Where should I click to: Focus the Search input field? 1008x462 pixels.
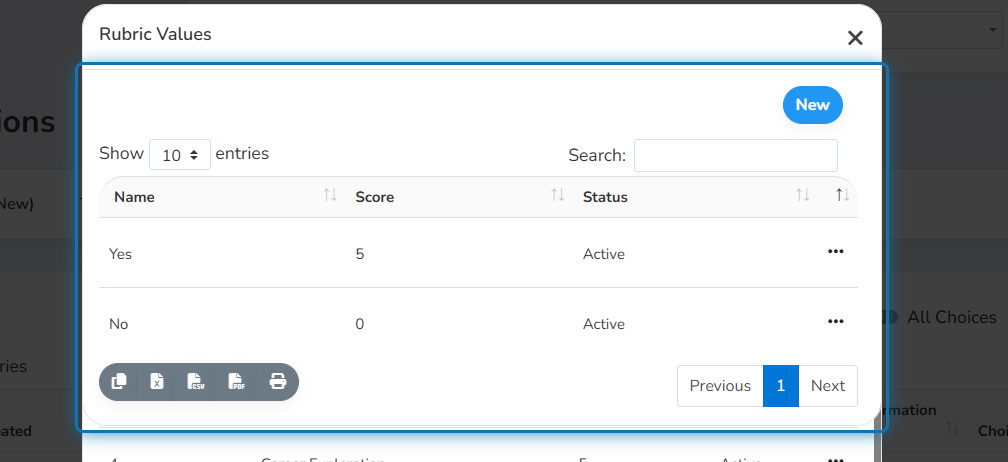click(735, 155)
